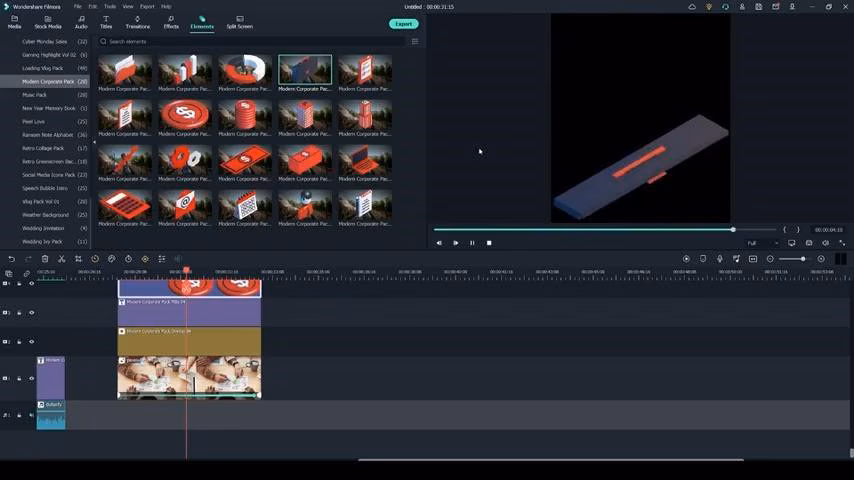This screenshot has width=854, height=480.
Task: Switch to the Transitions tab
Action: (137, 22)
